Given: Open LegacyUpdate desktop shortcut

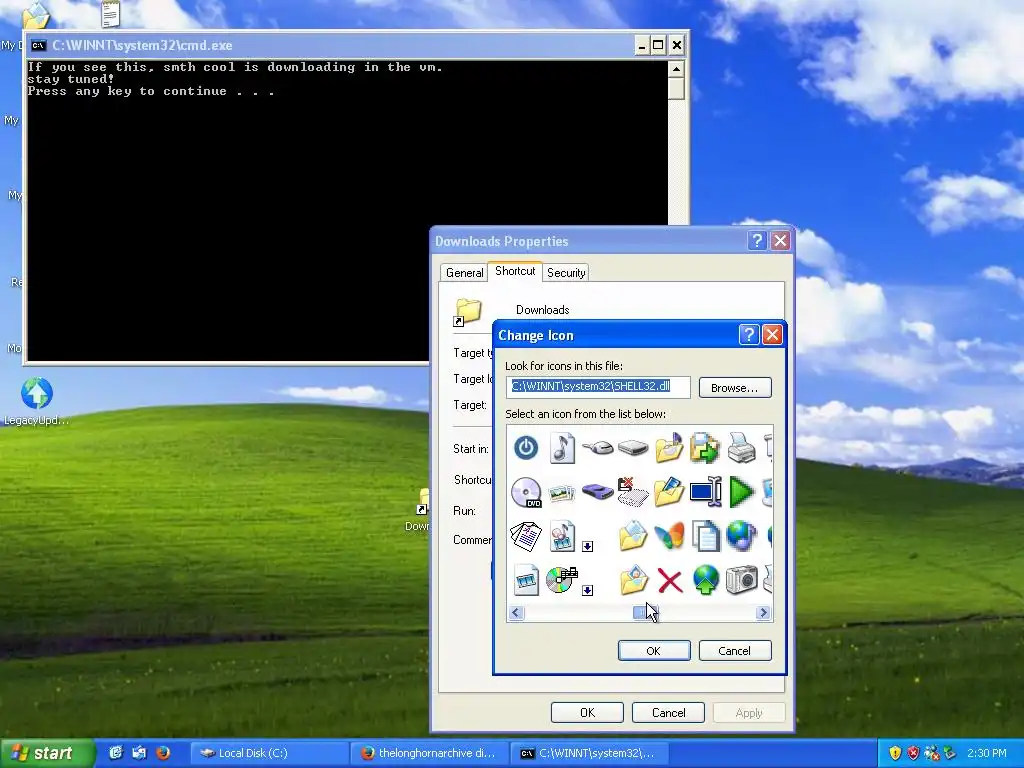Looking at the screenshot, I should pos(37,402).
